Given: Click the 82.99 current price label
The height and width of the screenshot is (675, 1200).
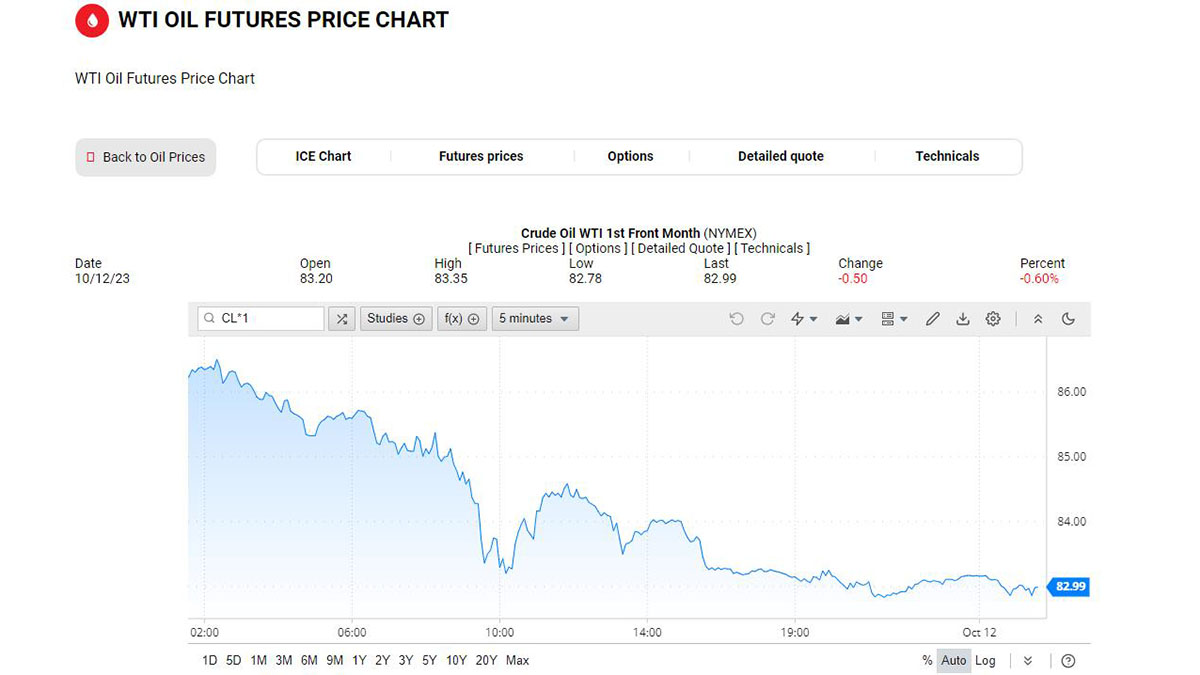Looking at the screenshot, I should [1069, 586].
